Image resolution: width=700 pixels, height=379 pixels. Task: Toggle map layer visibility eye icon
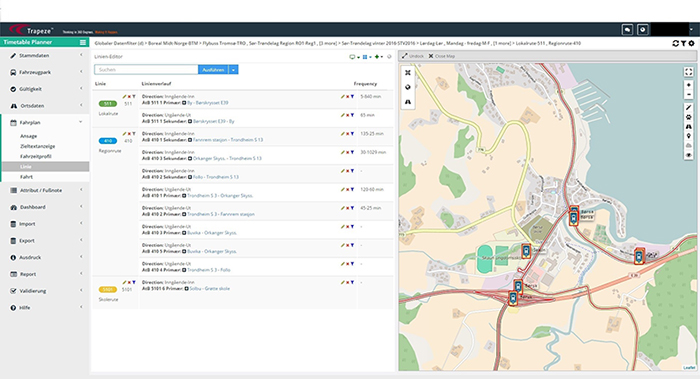688,155
